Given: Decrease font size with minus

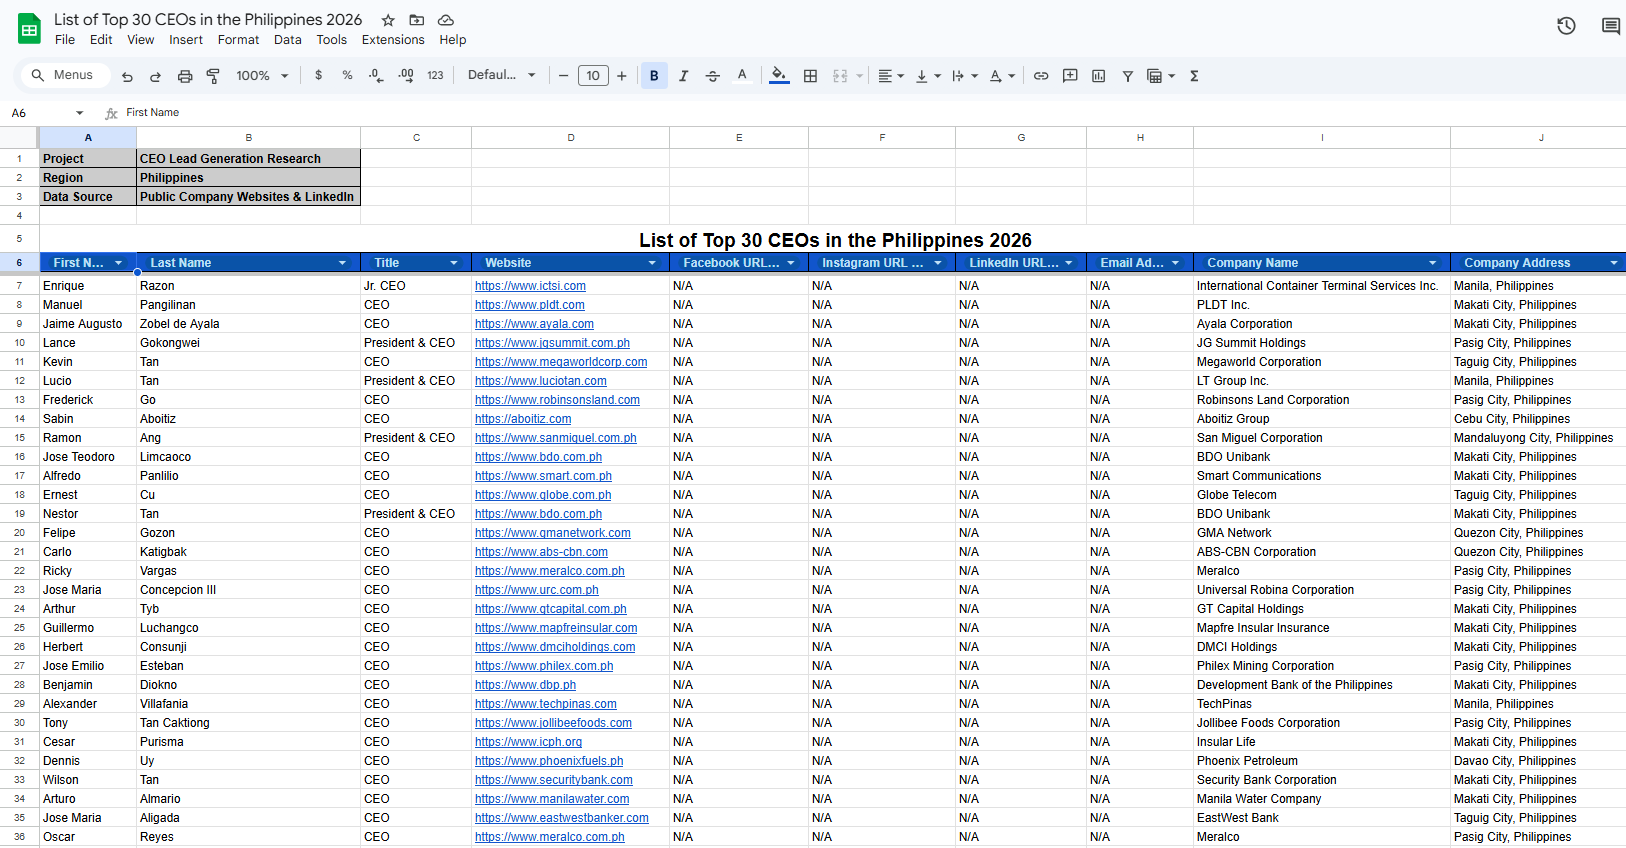Looking at the screenshot, I should pos(564,76).
